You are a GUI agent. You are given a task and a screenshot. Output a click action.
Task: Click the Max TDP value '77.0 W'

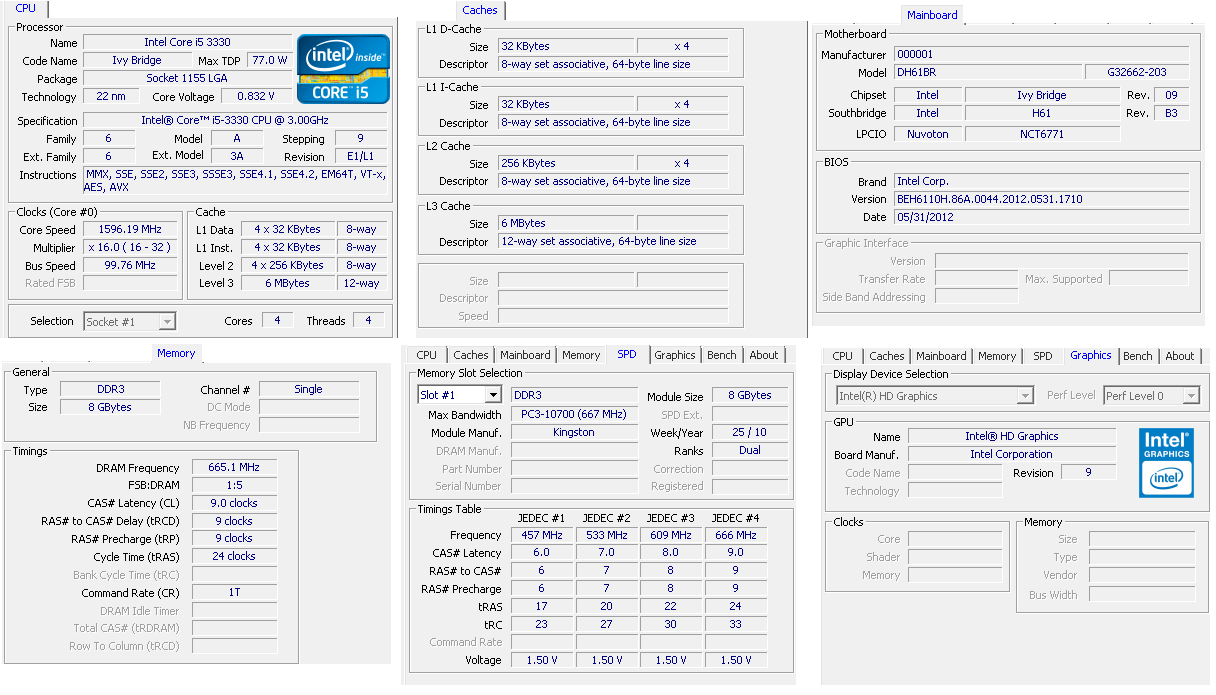(269, 60)
